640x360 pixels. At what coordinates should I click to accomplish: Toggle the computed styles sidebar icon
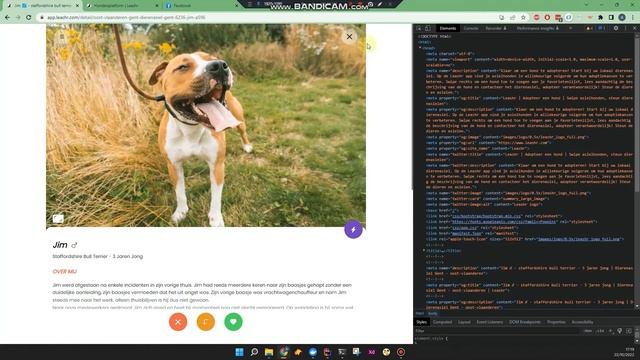(x=629, y=331)
